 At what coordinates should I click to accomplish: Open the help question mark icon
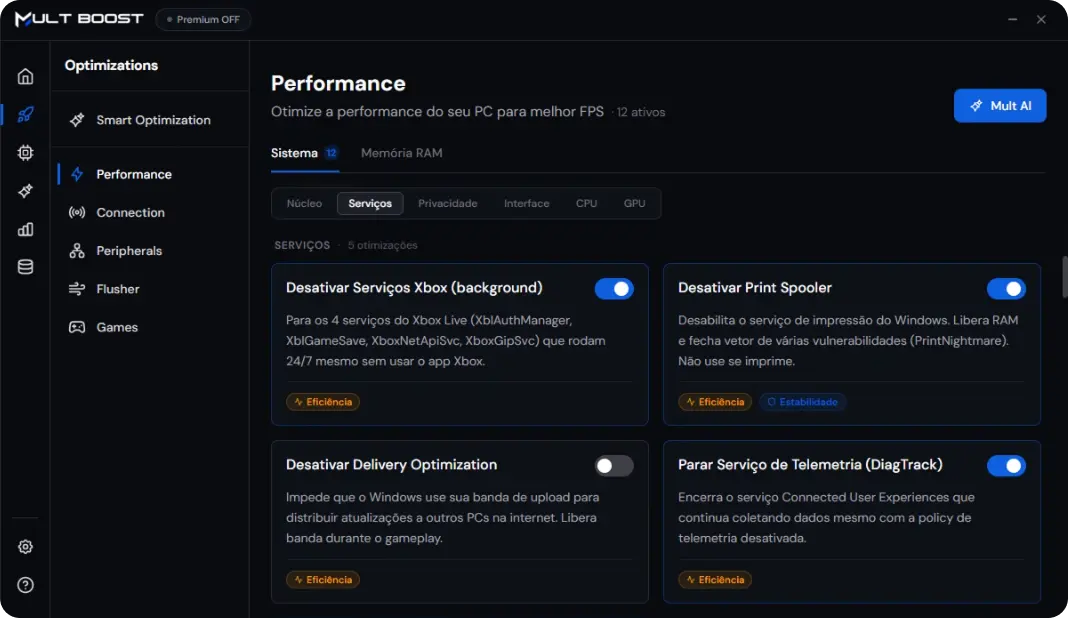point(25,585)
